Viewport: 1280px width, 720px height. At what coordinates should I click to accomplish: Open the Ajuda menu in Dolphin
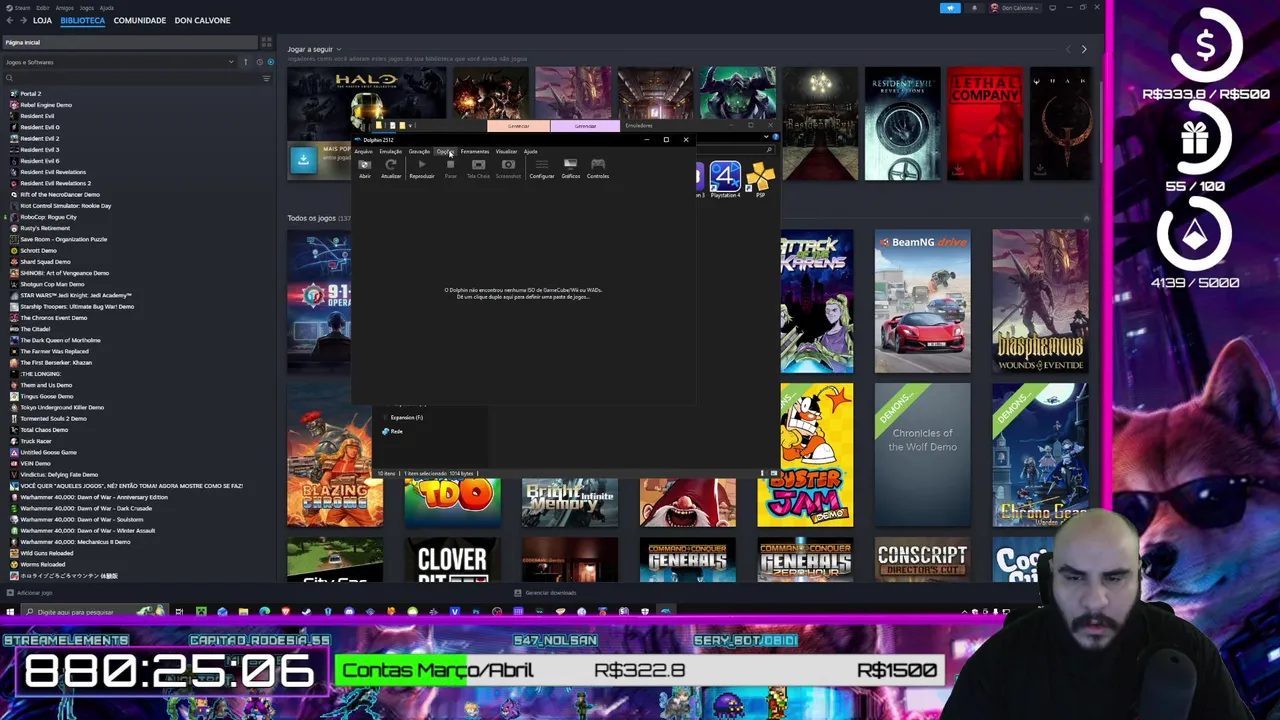(x=530, y=151)
